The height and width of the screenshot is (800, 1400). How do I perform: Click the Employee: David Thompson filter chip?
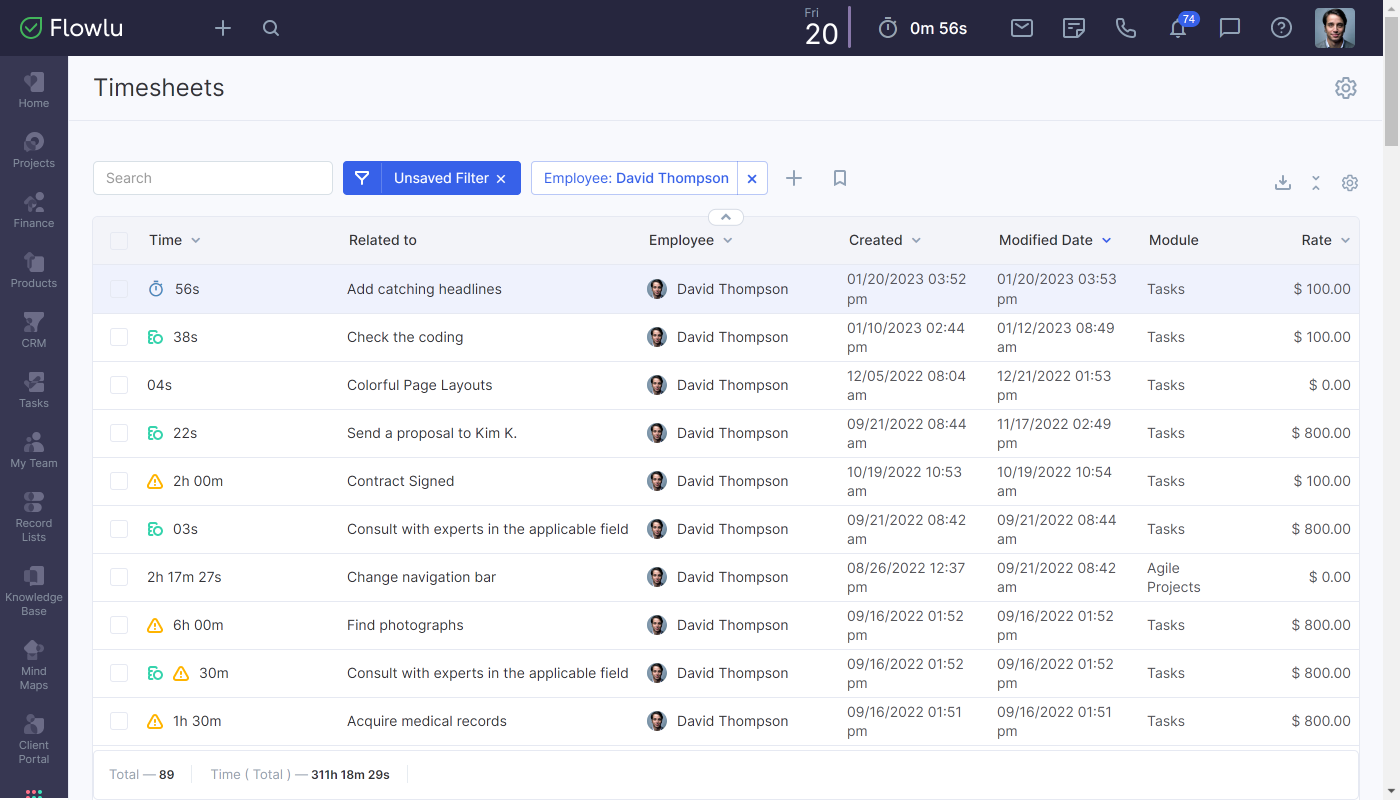(636, 178)
